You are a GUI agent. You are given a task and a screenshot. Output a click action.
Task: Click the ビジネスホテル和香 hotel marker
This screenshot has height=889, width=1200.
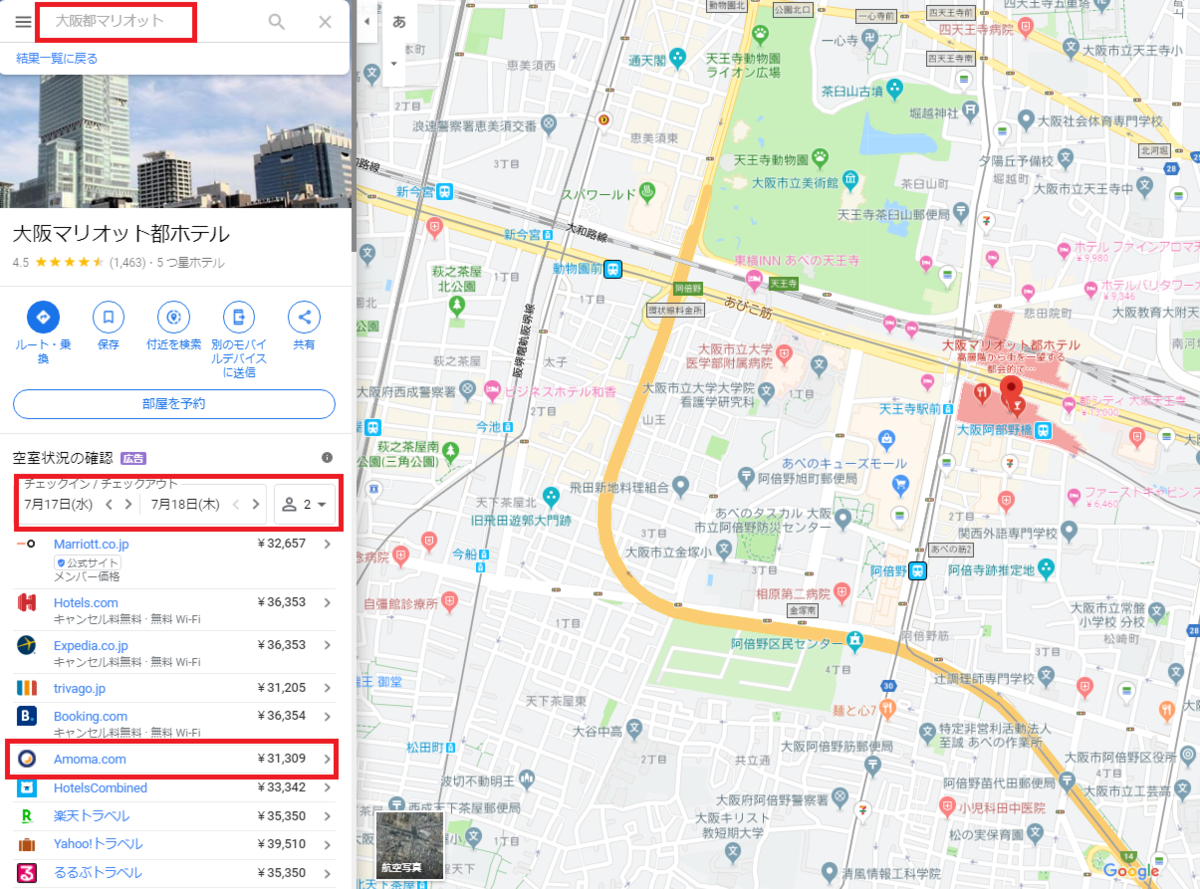coord(491,389)
